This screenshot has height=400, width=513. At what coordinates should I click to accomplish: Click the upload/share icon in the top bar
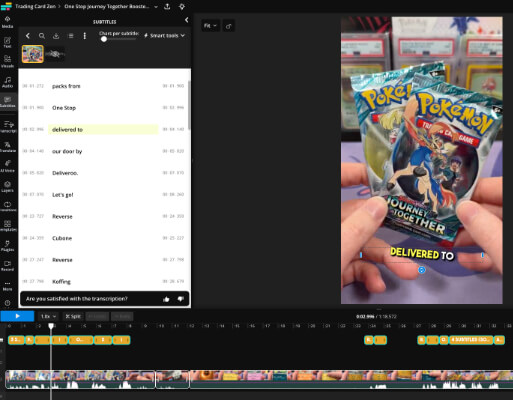coord(167,6)
